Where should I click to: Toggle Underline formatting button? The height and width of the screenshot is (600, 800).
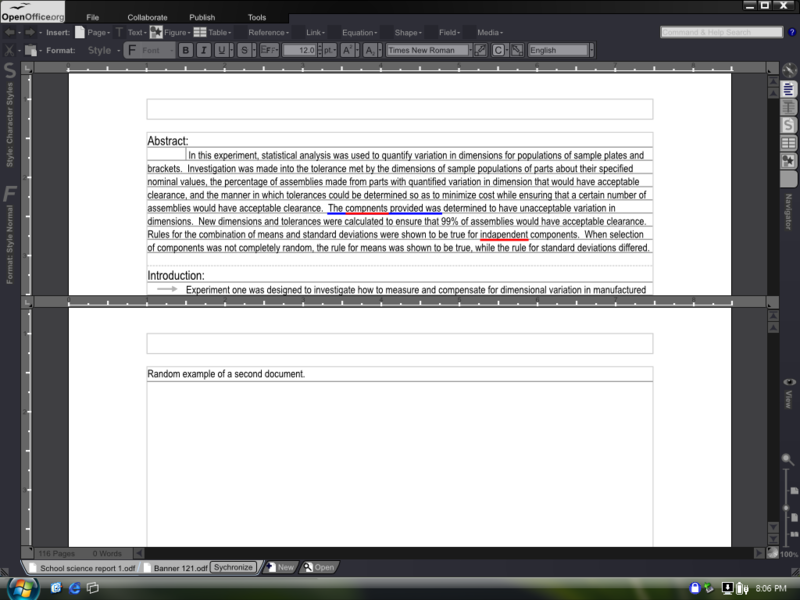click(x=221, y=50)
